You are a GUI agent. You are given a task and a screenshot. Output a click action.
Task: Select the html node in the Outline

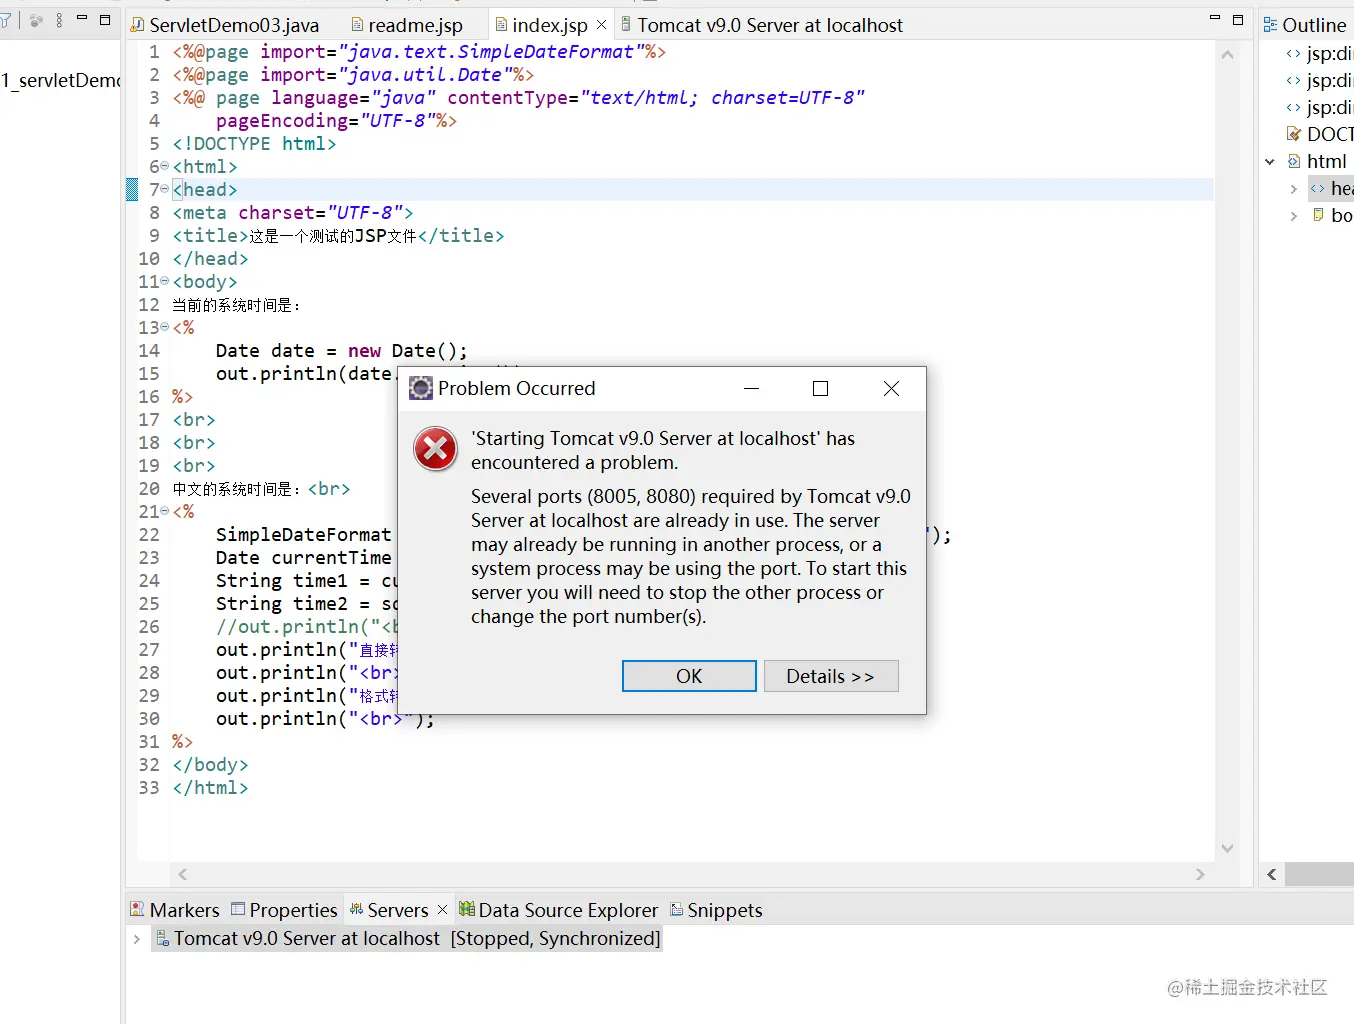pos(1317,161)
